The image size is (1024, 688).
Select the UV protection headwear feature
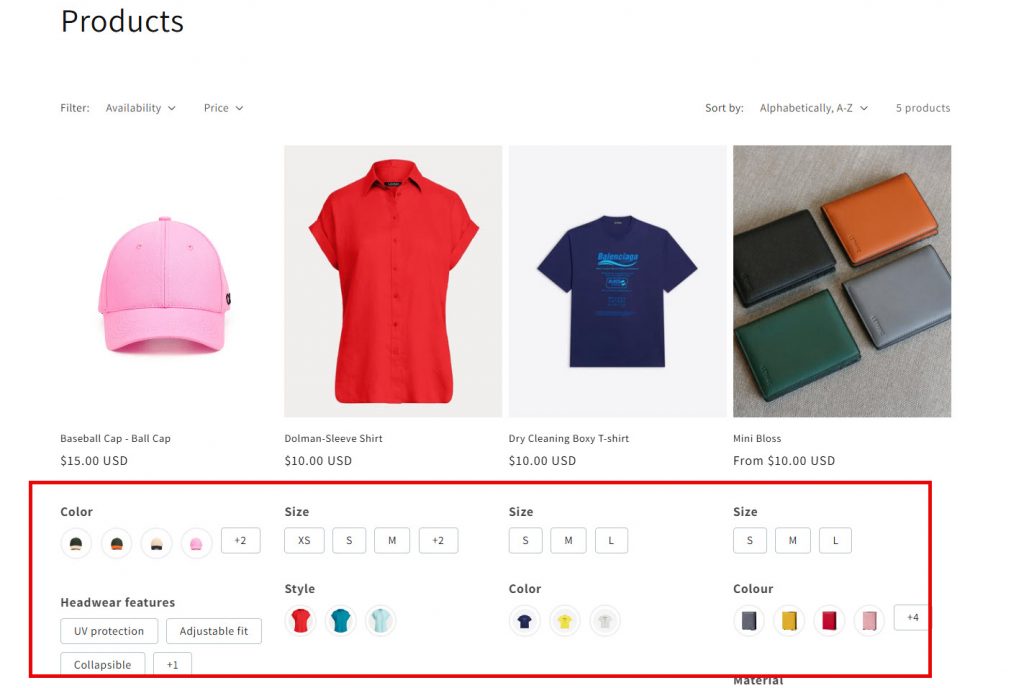point(109,631)
